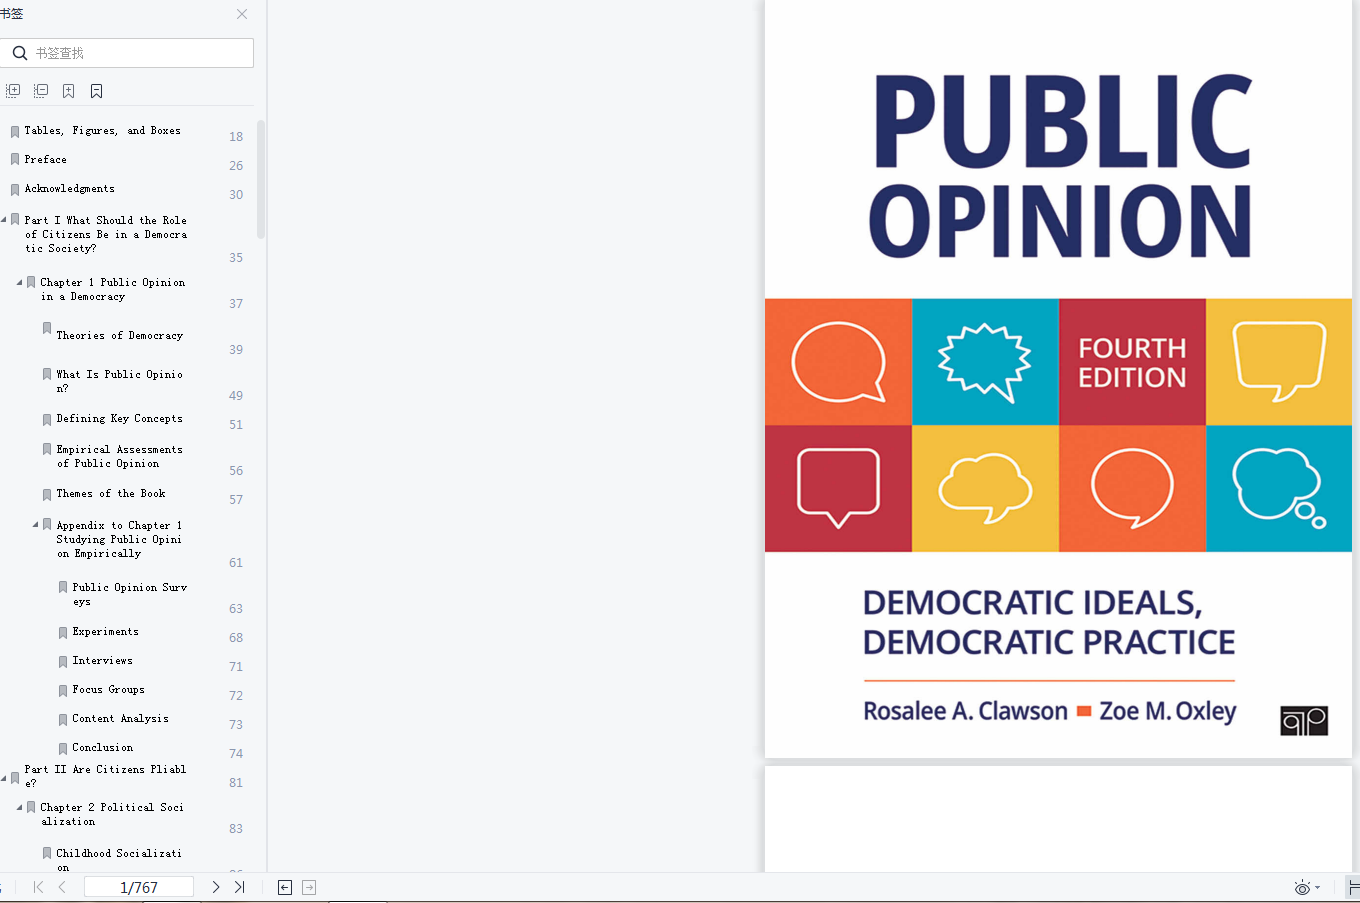1360x903 pixels.
Task: Collapse Appendix to Chapter 1 node
Action: click(x=36, y=525)
